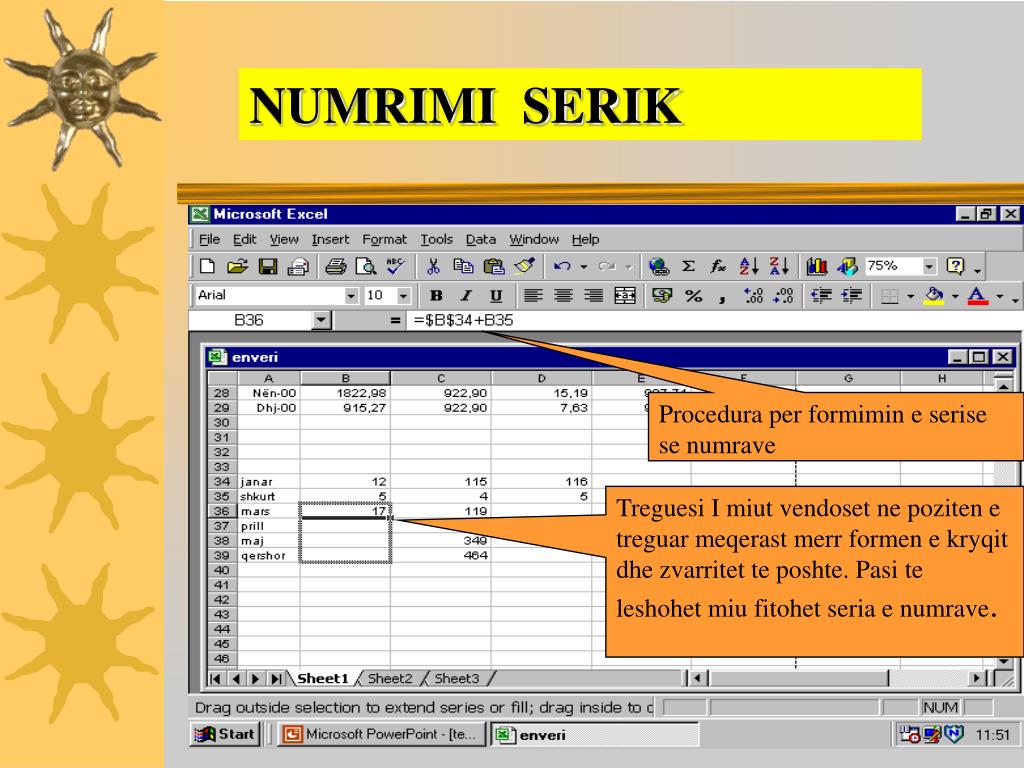
Task: Apply Percent style icon
Action: pos(694,296)
